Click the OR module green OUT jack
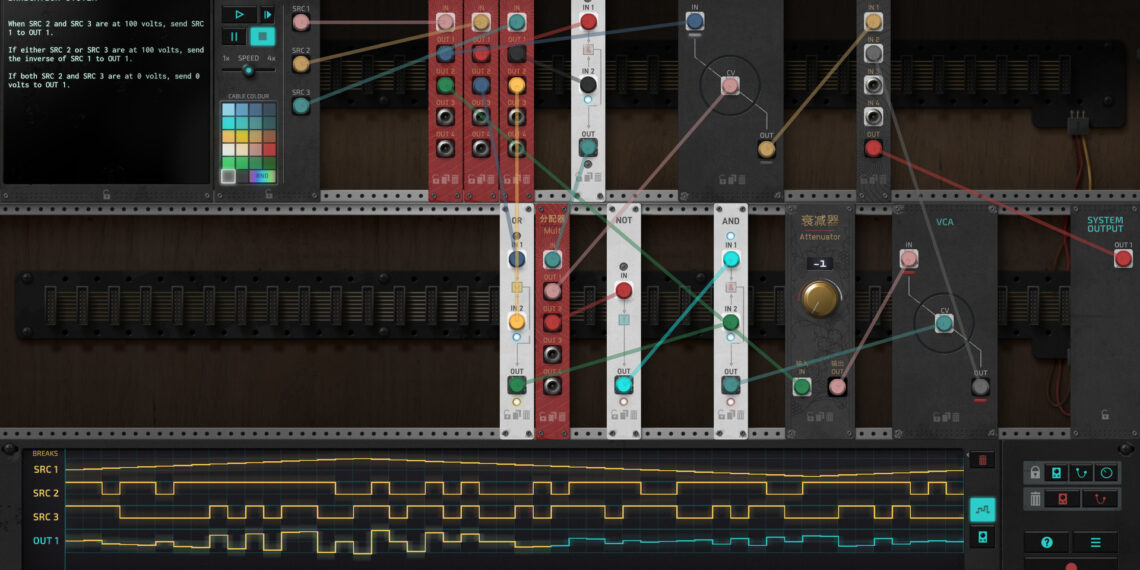The height and width of the screenshot is (570, 1140). coord(517,385)
